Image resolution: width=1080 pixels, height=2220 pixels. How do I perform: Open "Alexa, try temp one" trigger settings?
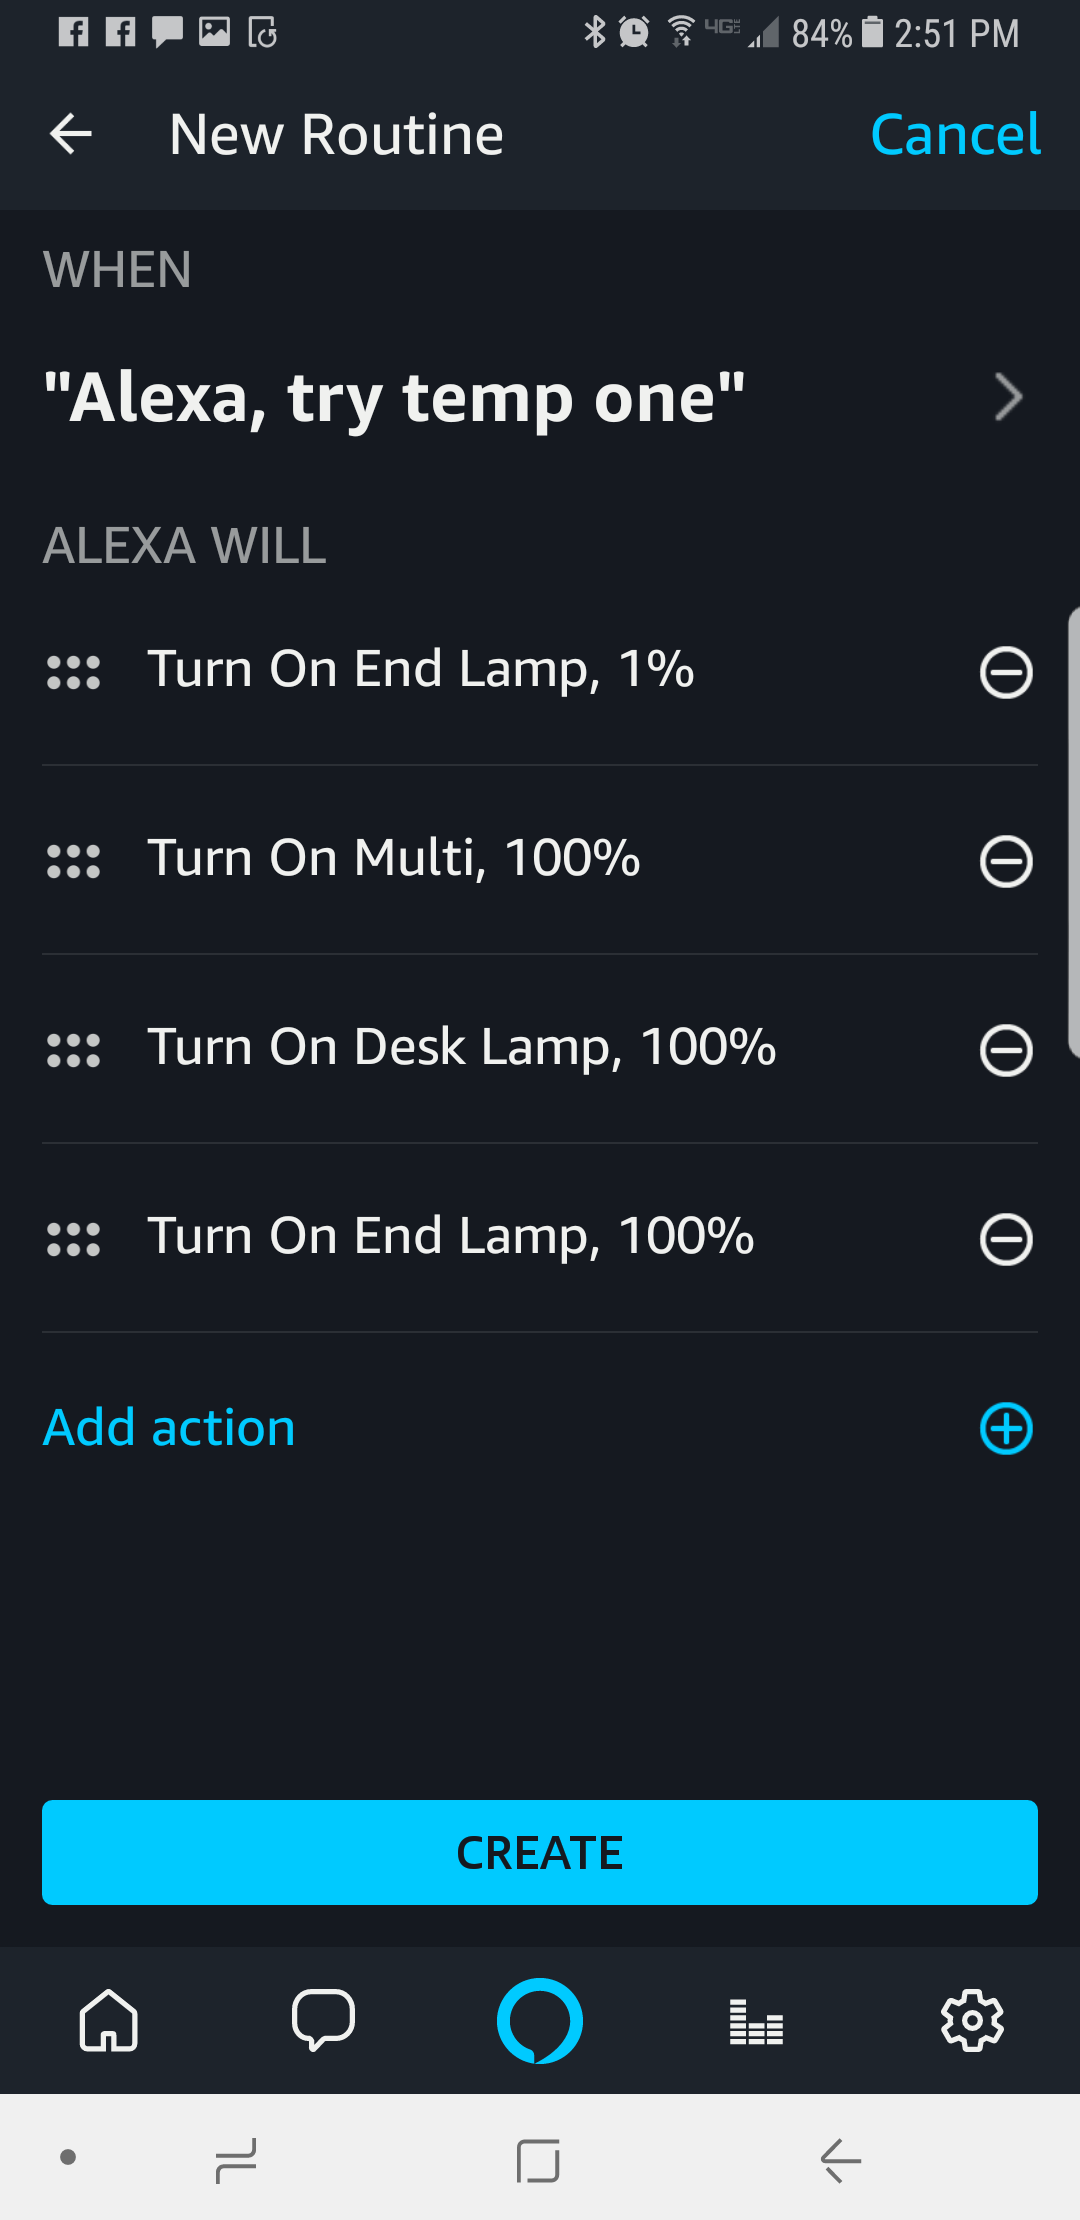pyautogui.click(x=394, y=398)
